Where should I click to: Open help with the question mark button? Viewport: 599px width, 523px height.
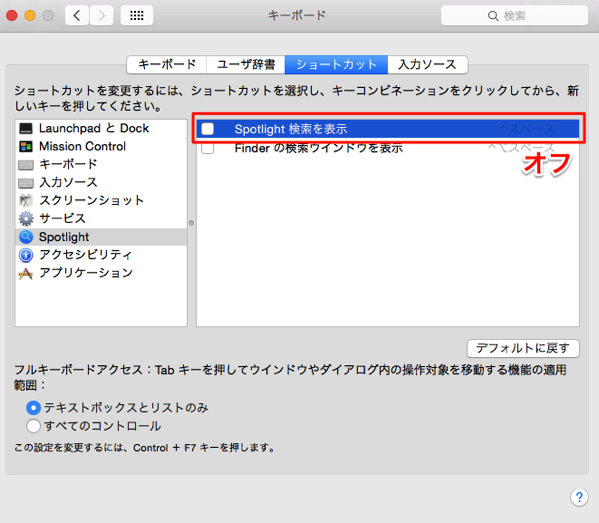(x=579, y=497)
